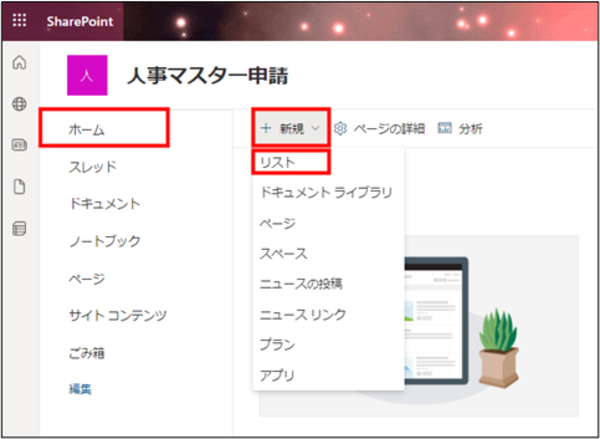This screenshot has width=600, height=439.
Task: Open the 人事マスター申請 site title
Action: (208, 76)
